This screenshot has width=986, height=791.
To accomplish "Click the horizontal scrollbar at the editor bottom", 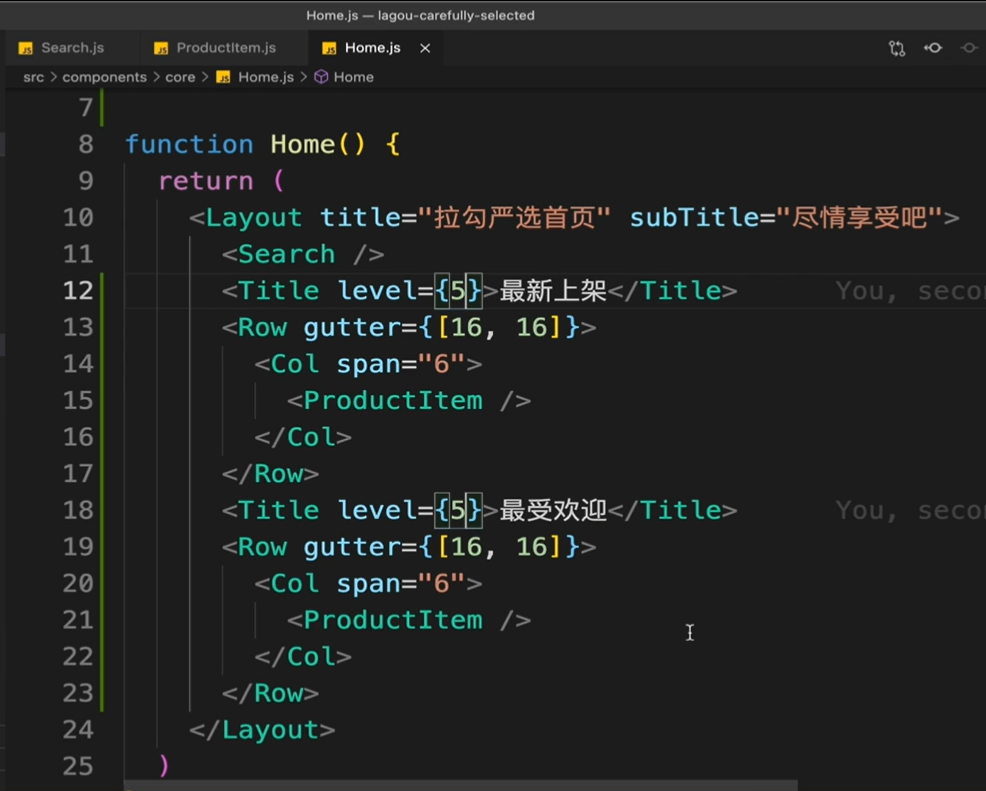I will (x=461, y=786).
